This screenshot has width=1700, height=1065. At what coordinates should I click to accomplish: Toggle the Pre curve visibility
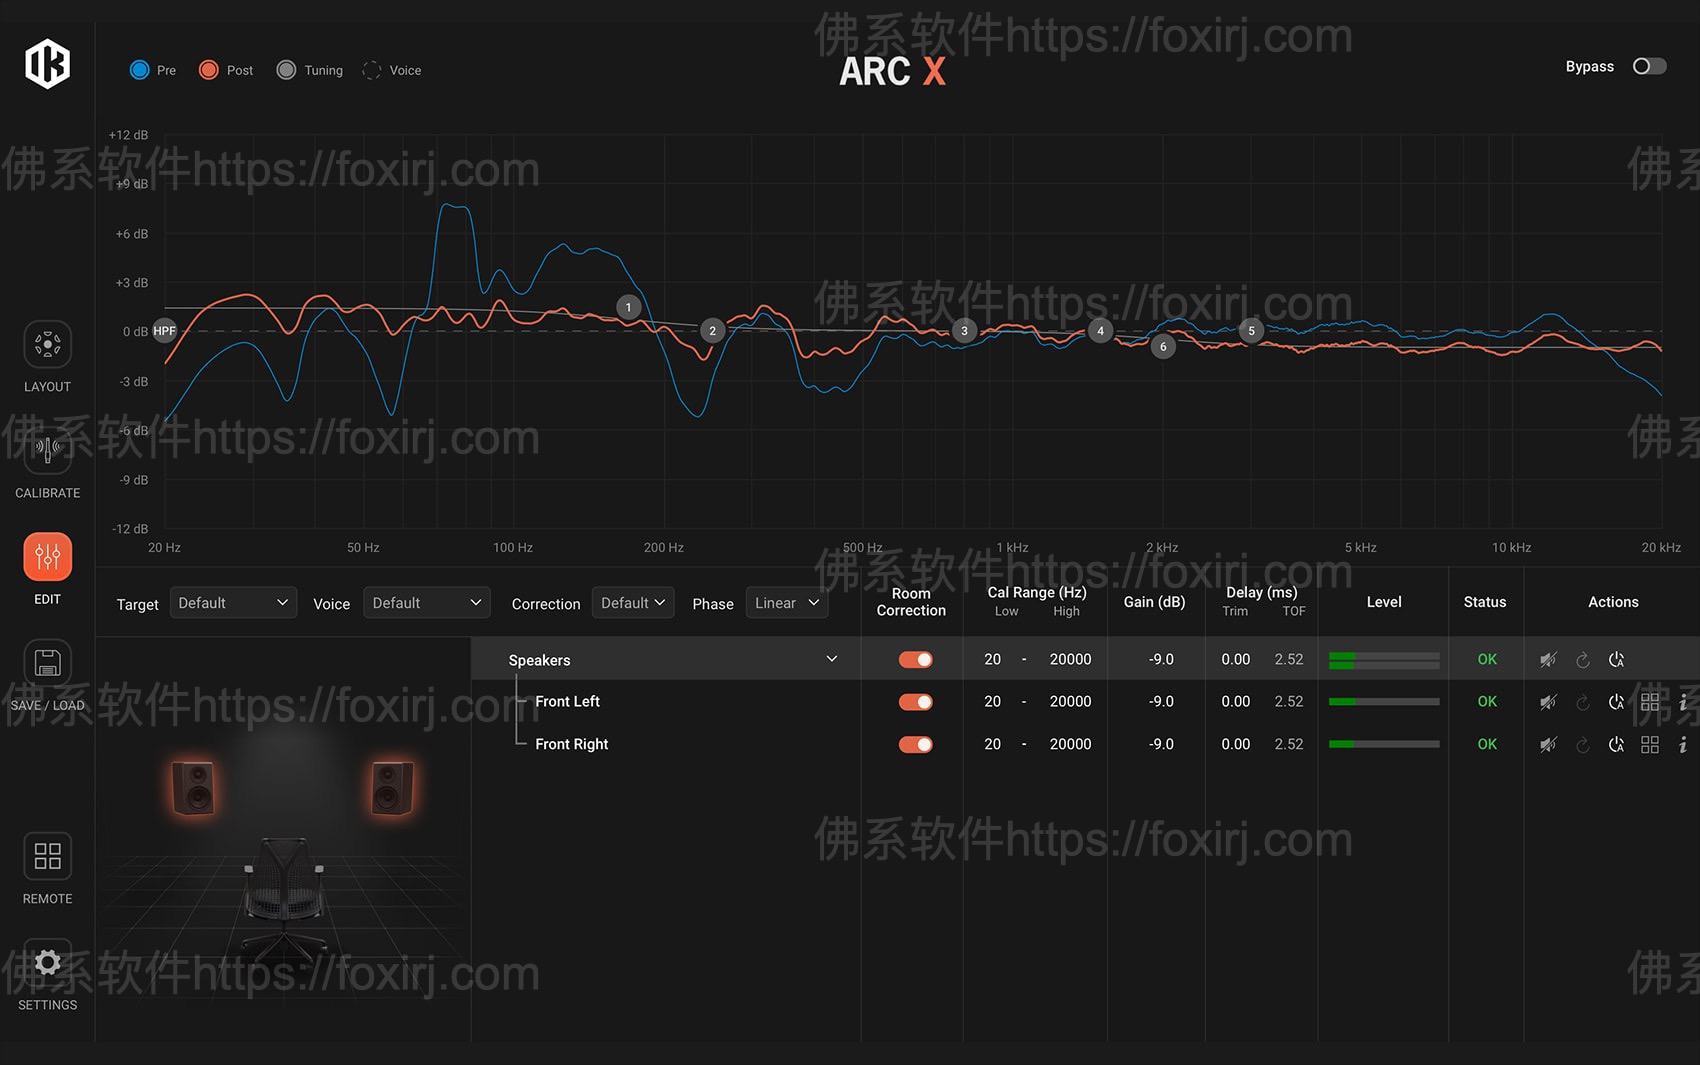point(140,70)
